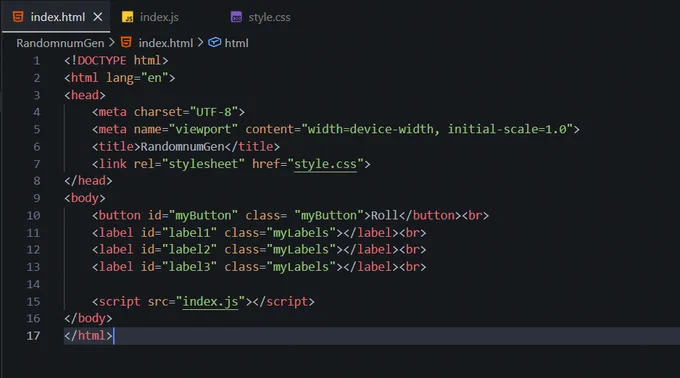Click line number 9 in the gutter
The width and height of the screenshot is (680, 378).
(36, 198)
